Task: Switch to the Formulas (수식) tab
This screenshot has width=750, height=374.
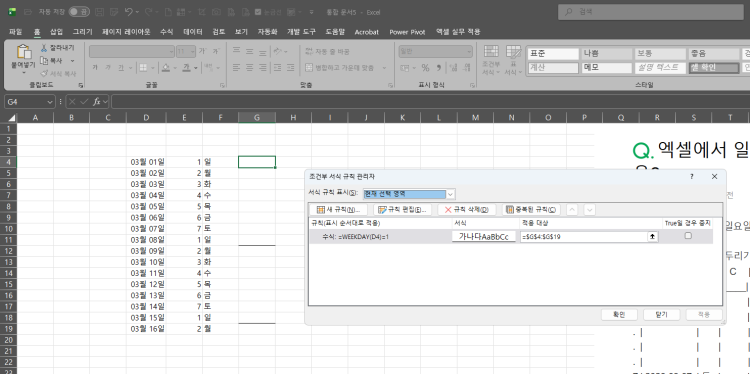Action: [x=166, y=32]
